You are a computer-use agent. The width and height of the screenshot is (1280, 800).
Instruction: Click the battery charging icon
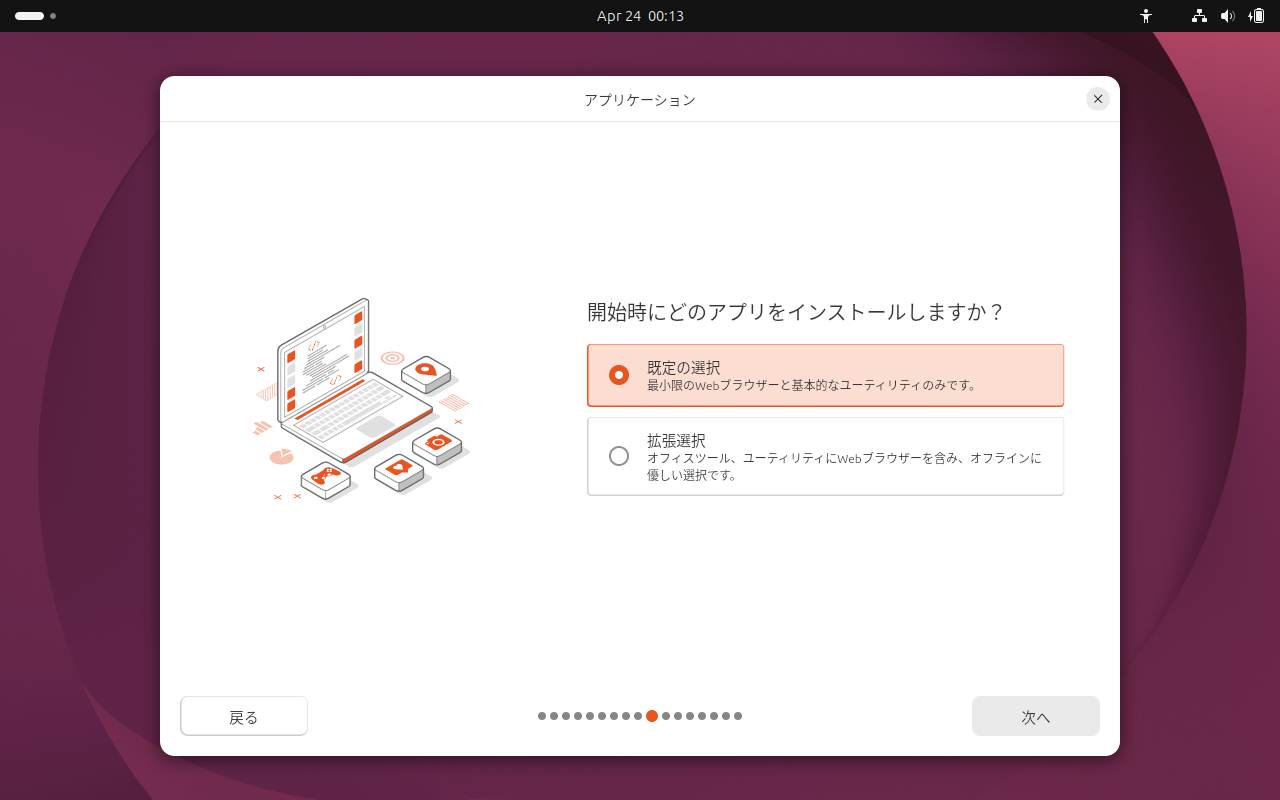click(1256, 16)
